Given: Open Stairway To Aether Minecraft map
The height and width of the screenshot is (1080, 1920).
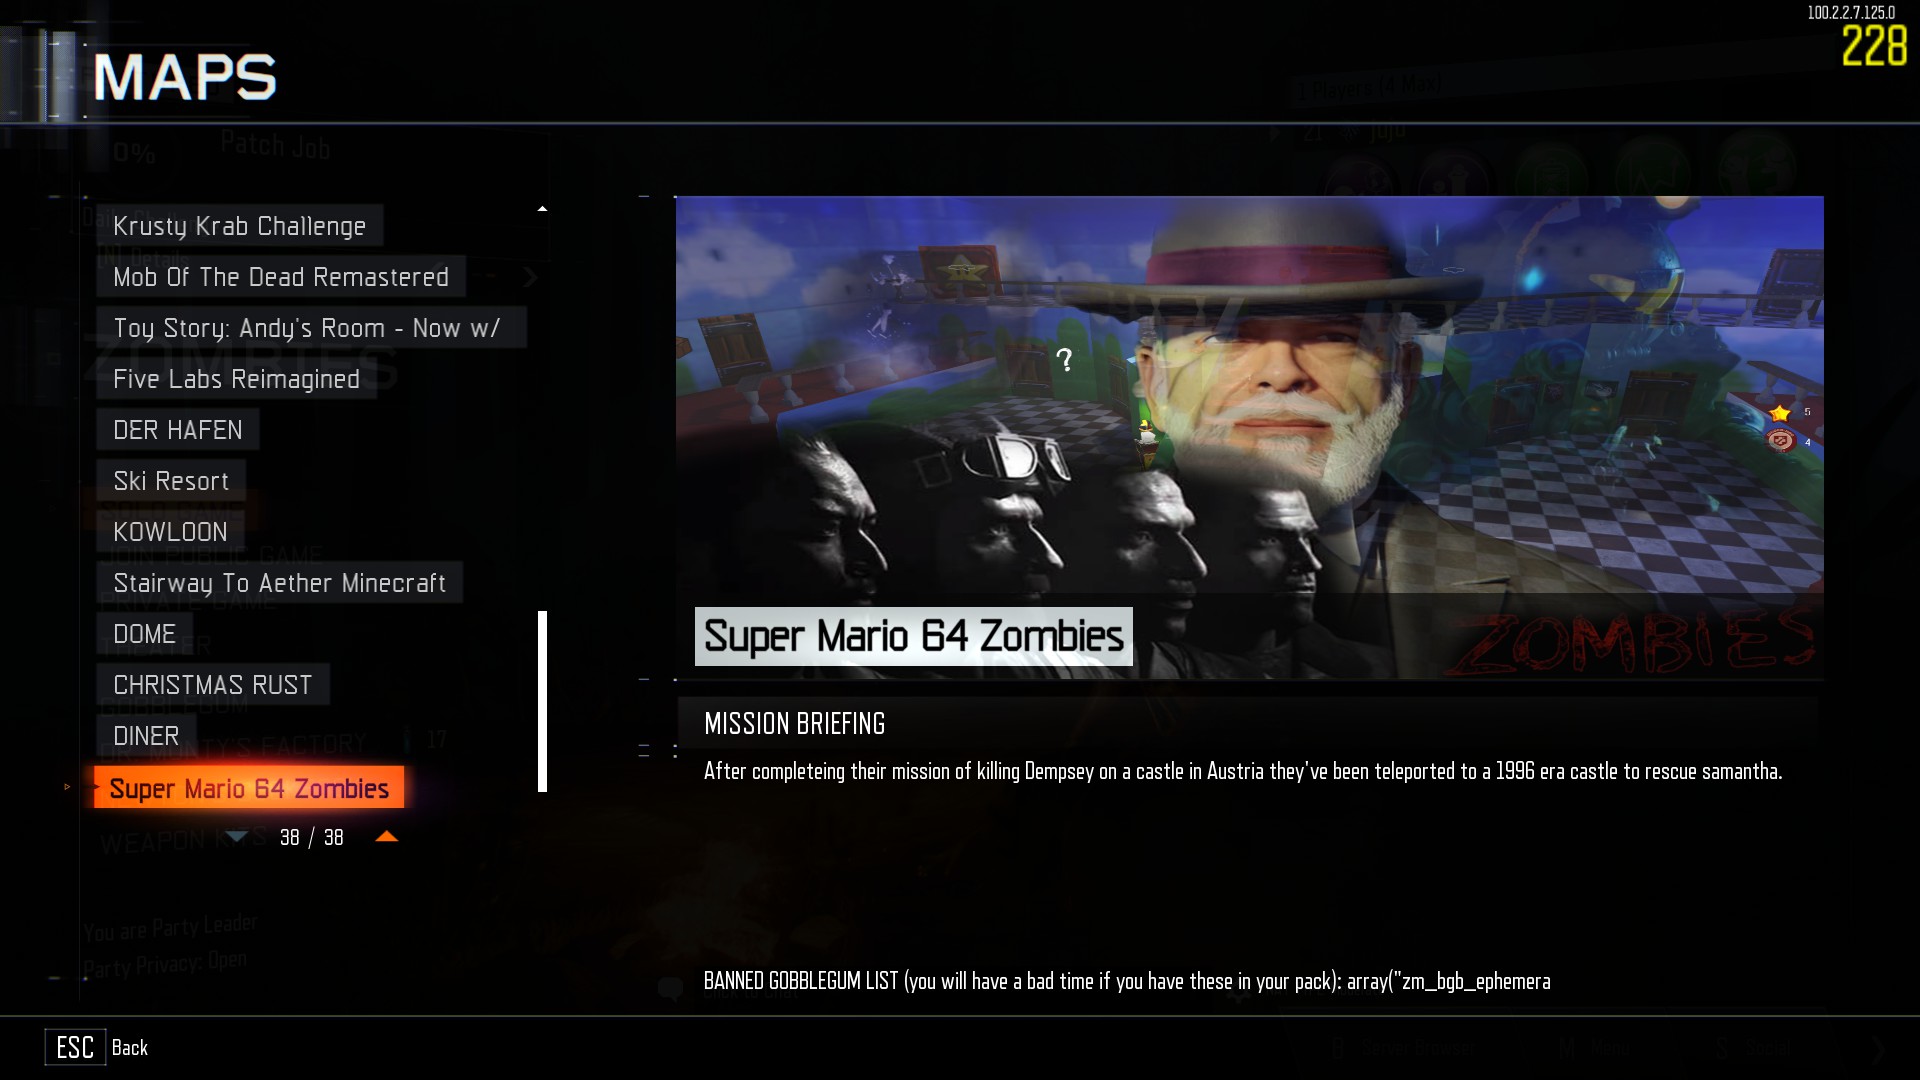Looking at the screenshot, I should (280, 583).
